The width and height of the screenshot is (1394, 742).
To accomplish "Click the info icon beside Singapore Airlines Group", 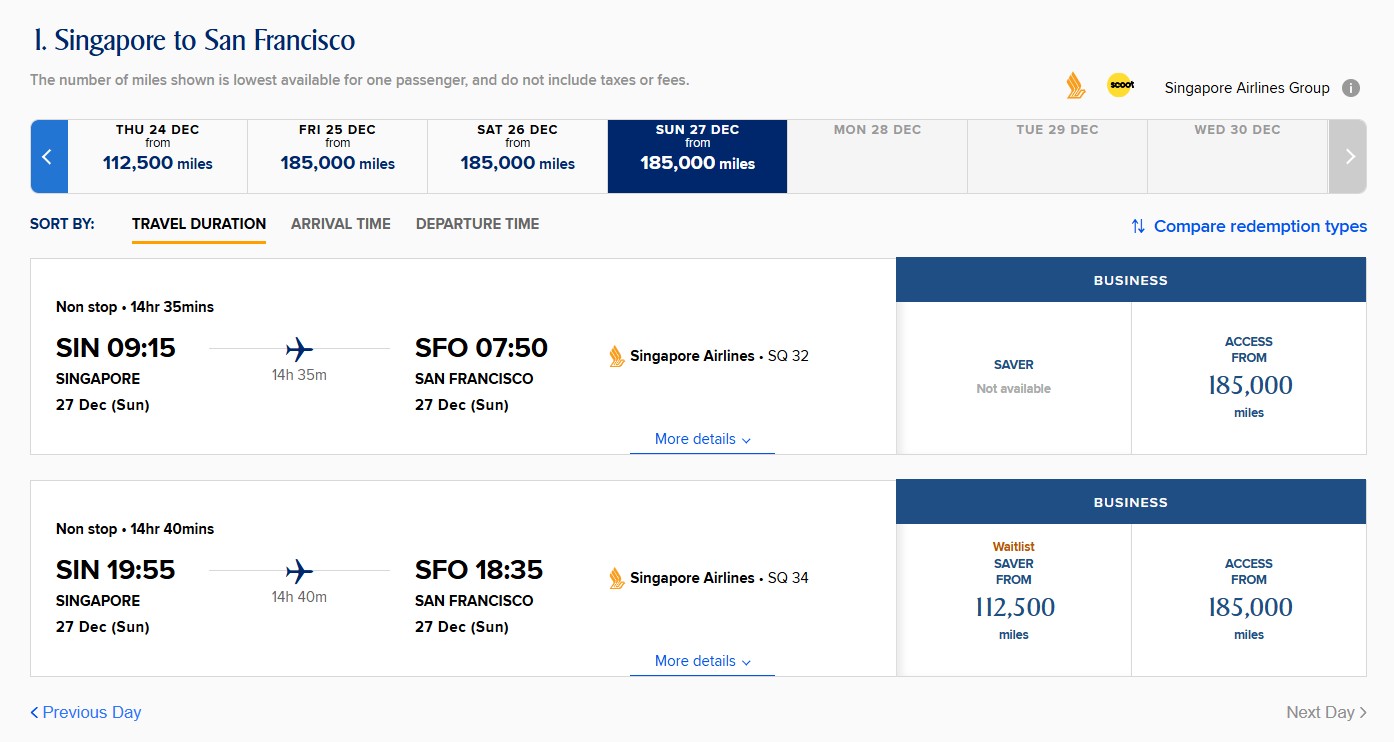I will (1350, 88).
